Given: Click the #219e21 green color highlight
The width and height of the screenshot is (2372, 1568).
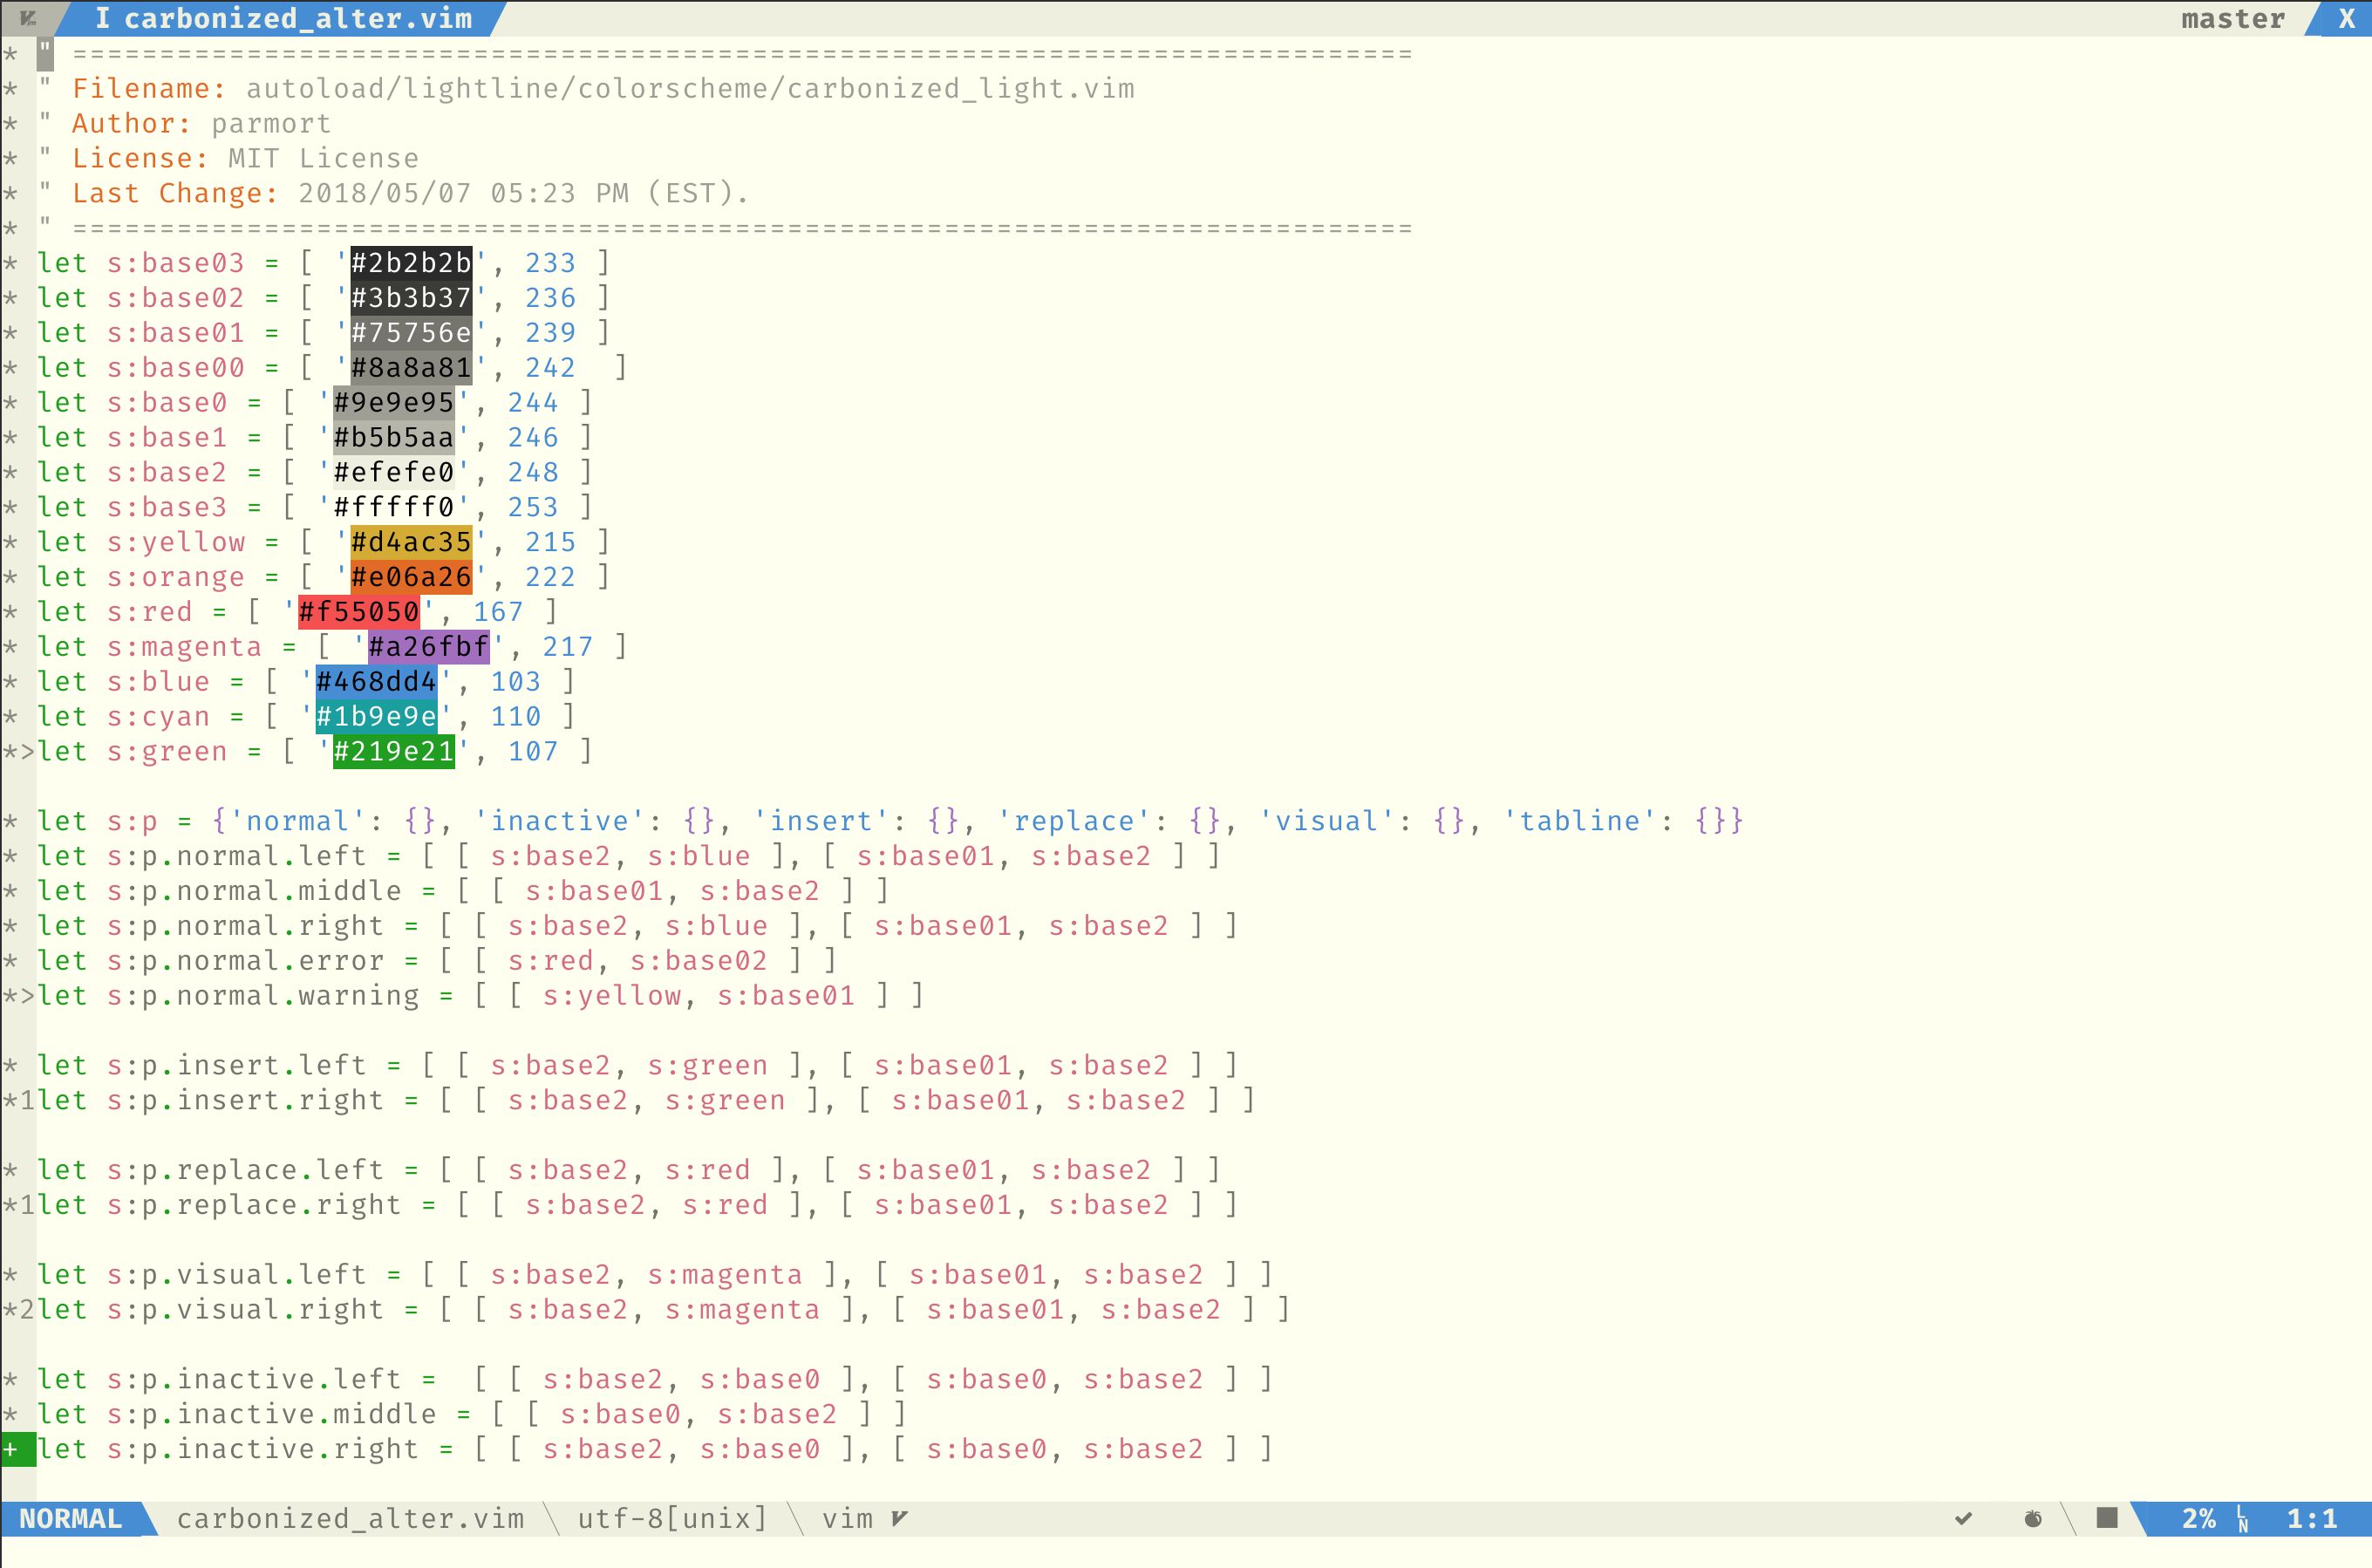Looking at the screenshot, I should (393, 752).
